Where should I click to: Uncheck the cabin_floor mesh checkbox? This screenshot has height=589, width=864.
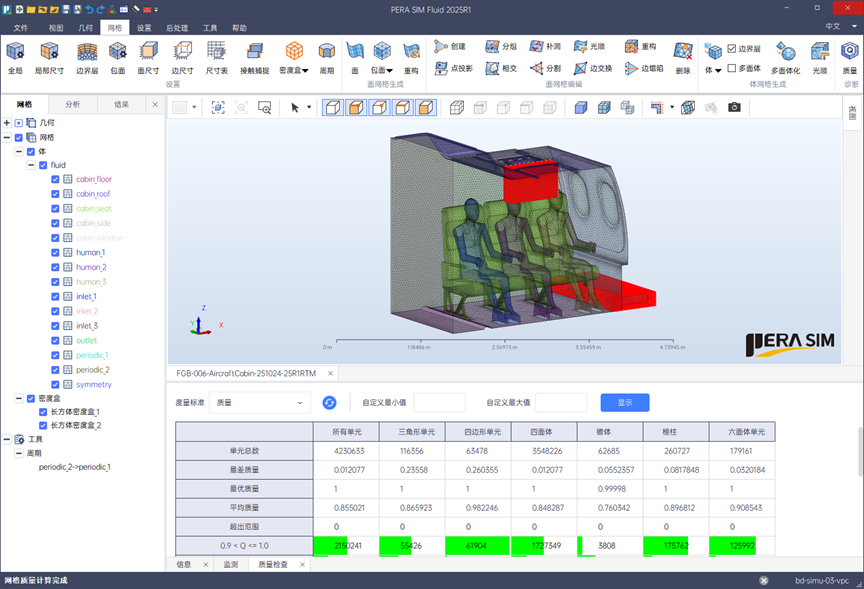pos(56,180)
